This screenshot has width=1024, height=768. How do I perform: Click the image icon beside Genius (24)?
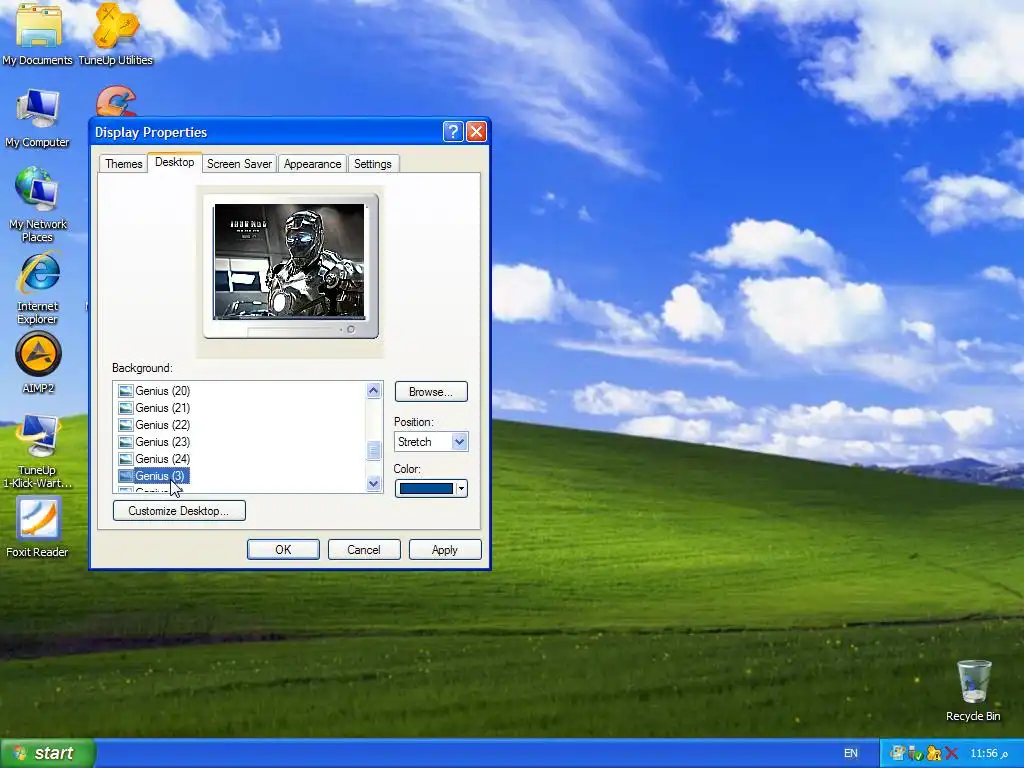coord(125,459)
